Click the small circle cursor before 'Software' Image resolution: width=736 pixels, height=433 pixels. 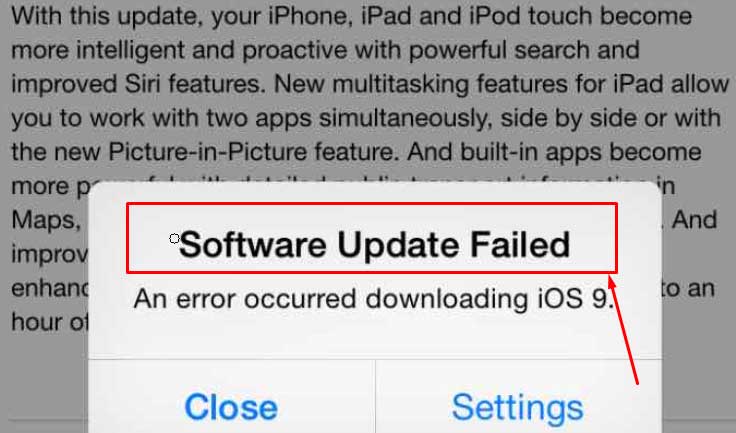pos(174,239)
